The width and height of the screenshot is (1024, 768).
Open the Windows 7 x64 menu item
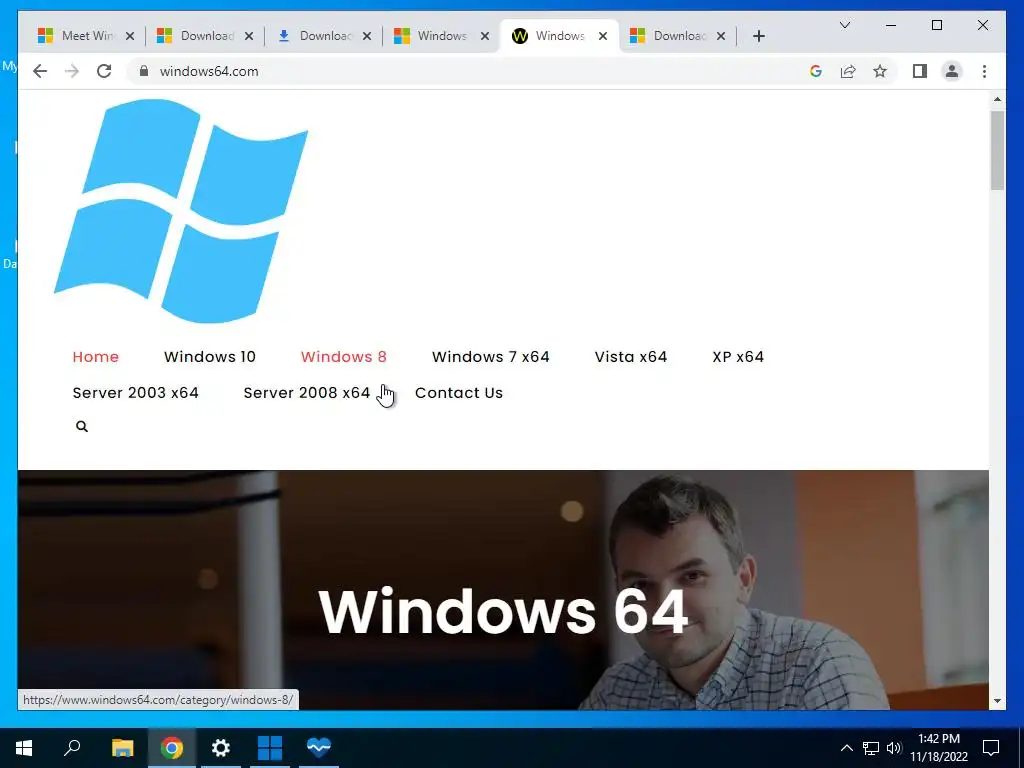point(490,357)
